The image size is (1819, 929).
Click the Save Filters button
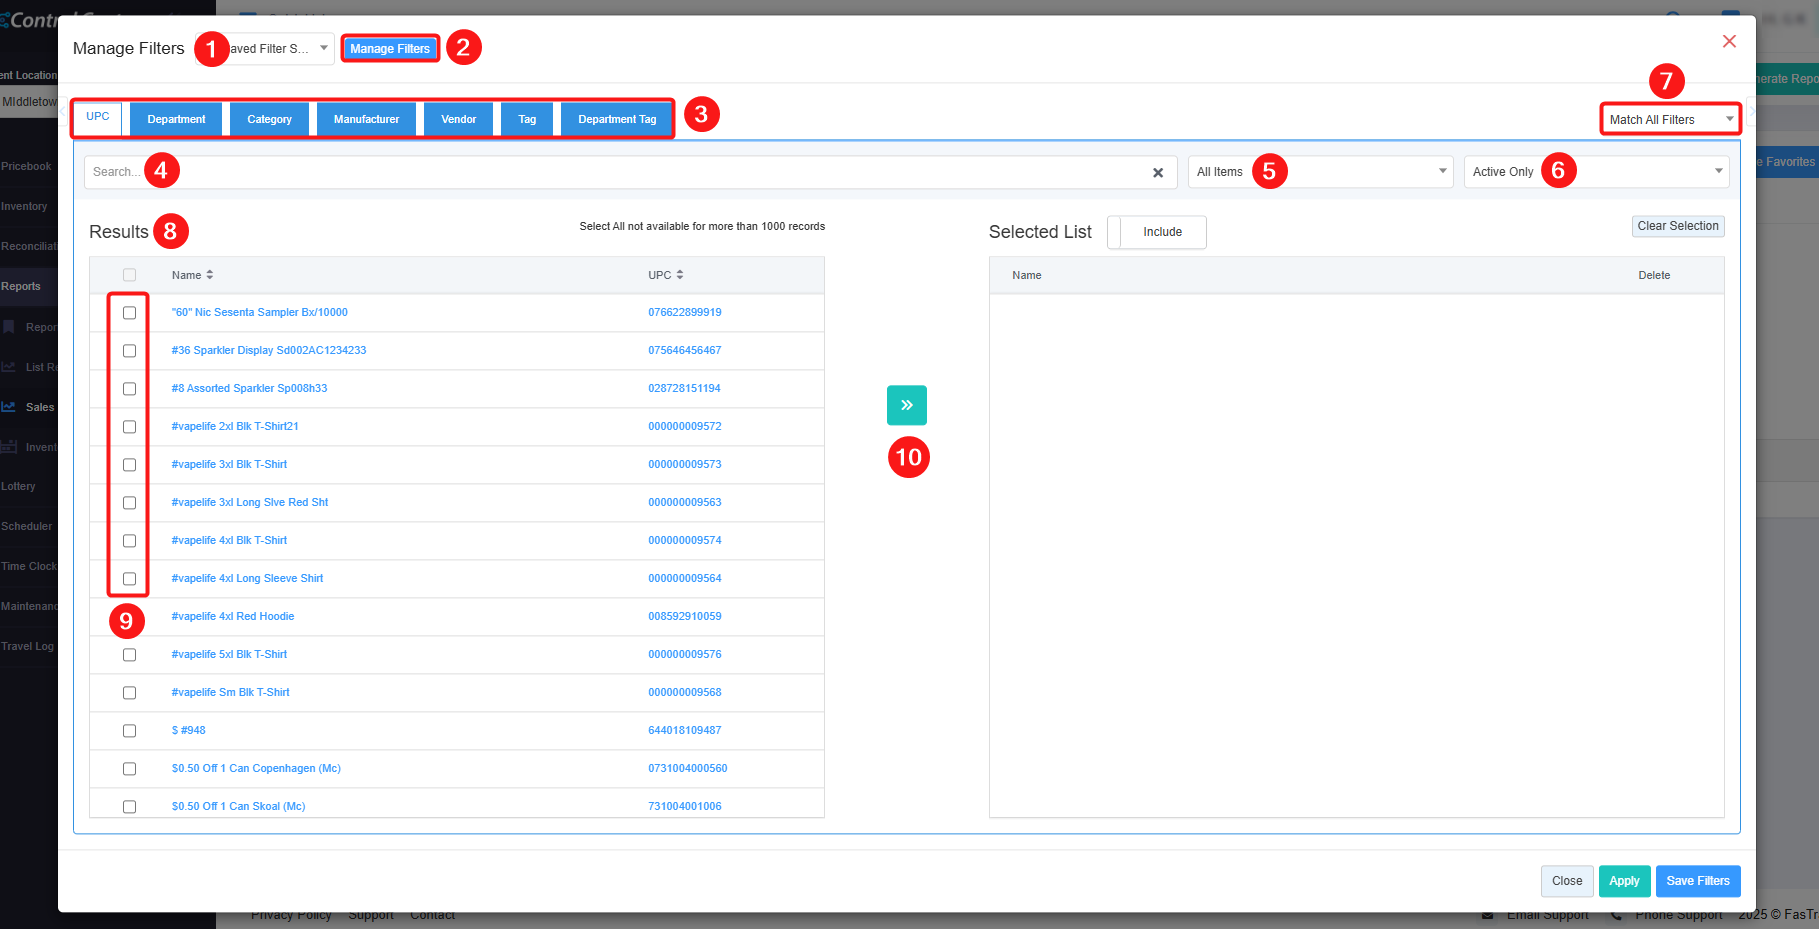pyautogui.click(x=1697, y=881)
